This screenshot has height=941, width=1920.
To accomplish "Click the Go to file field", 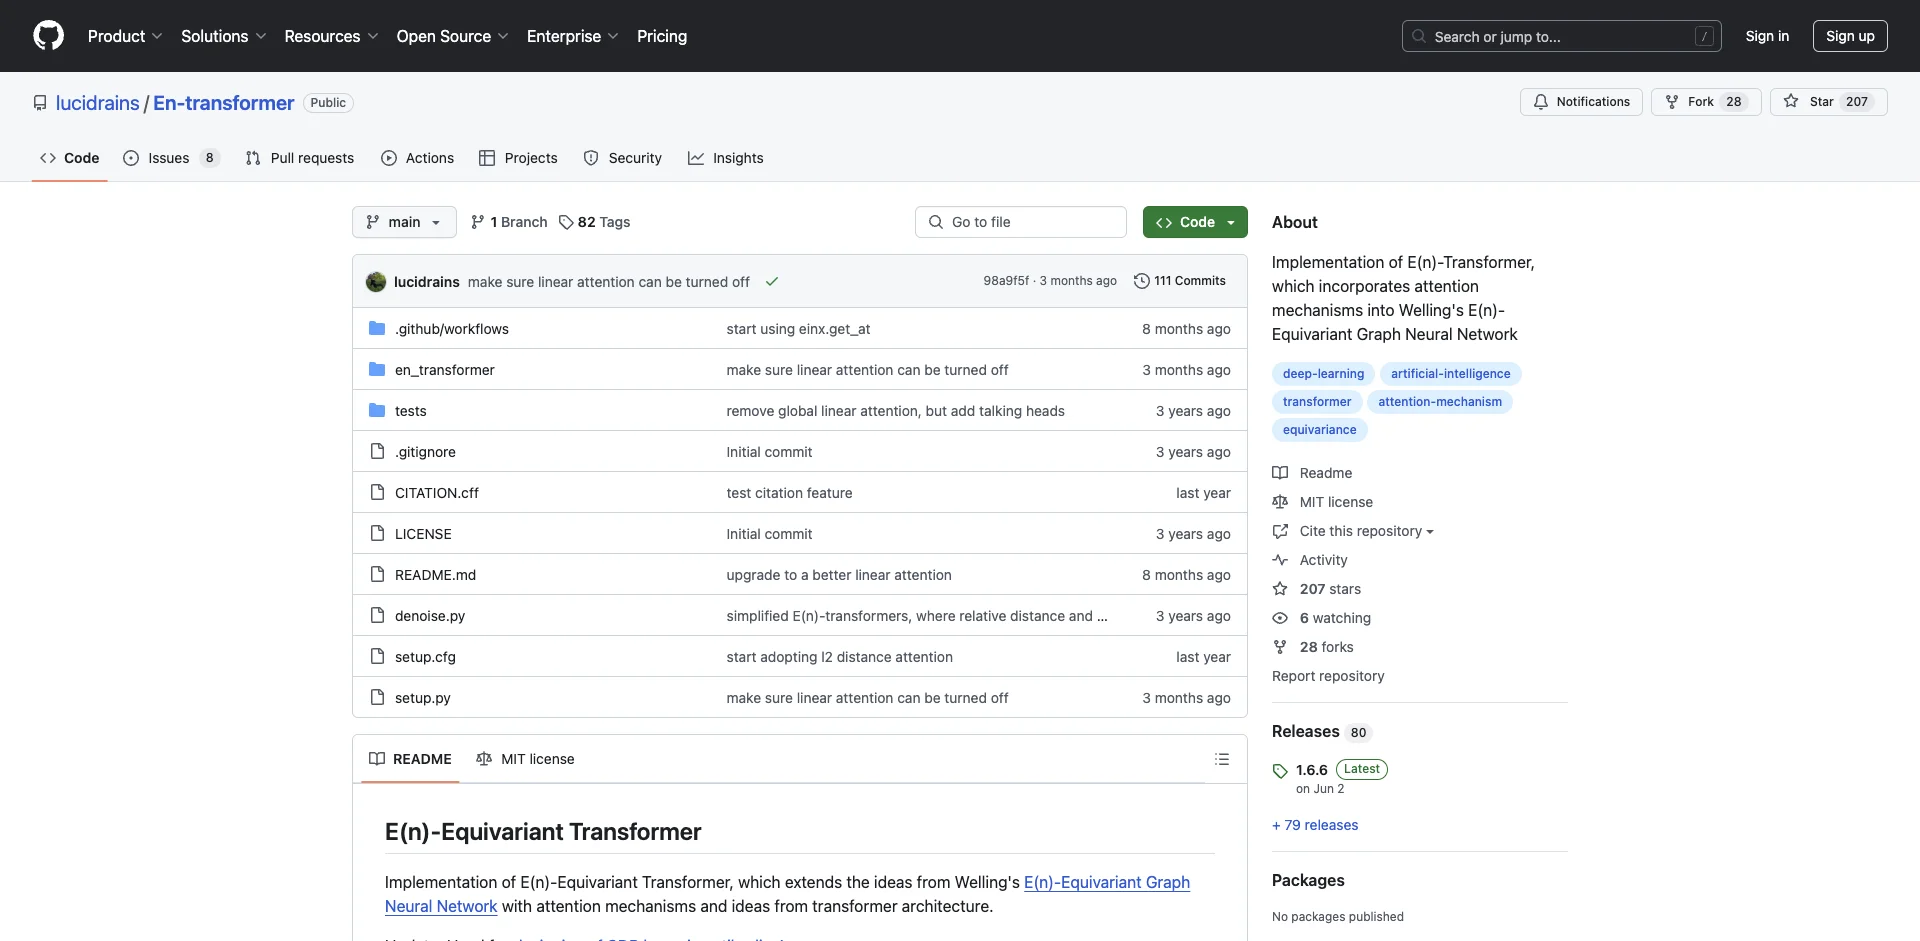I will [1021, 222].
